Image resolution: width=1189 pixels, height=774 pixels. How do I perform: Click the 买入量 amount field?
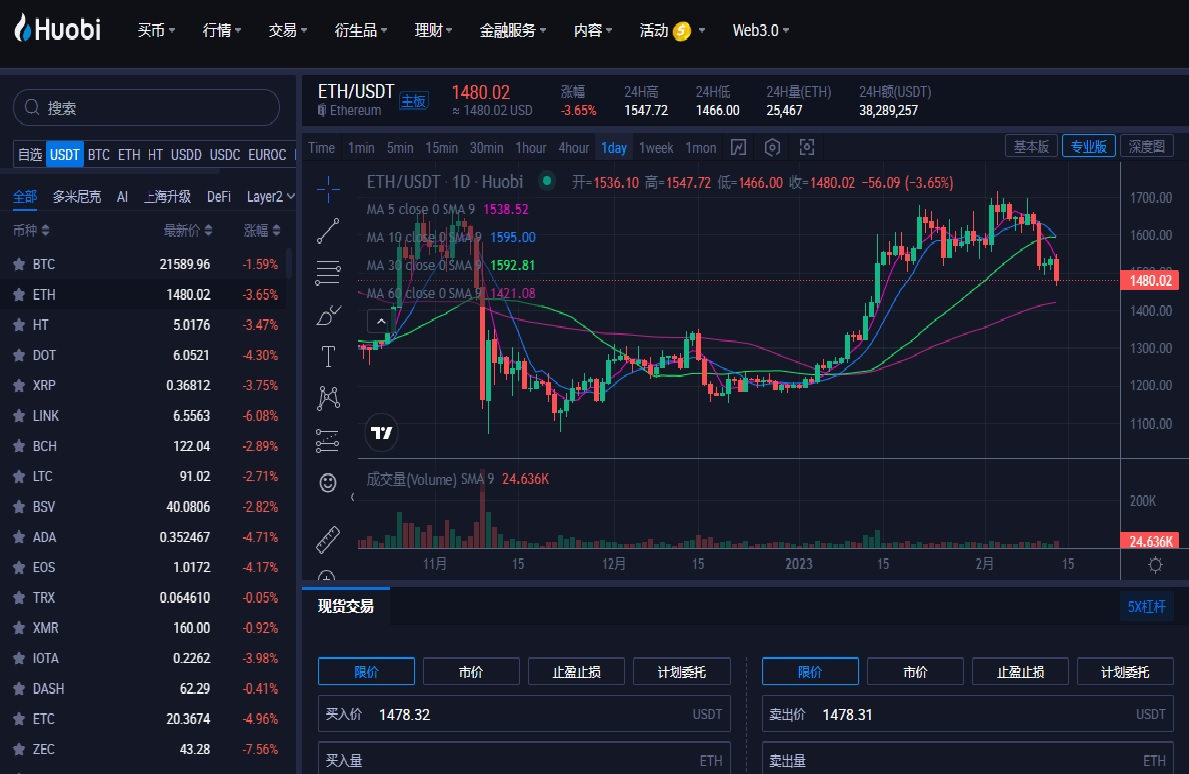tap(524, 758)
